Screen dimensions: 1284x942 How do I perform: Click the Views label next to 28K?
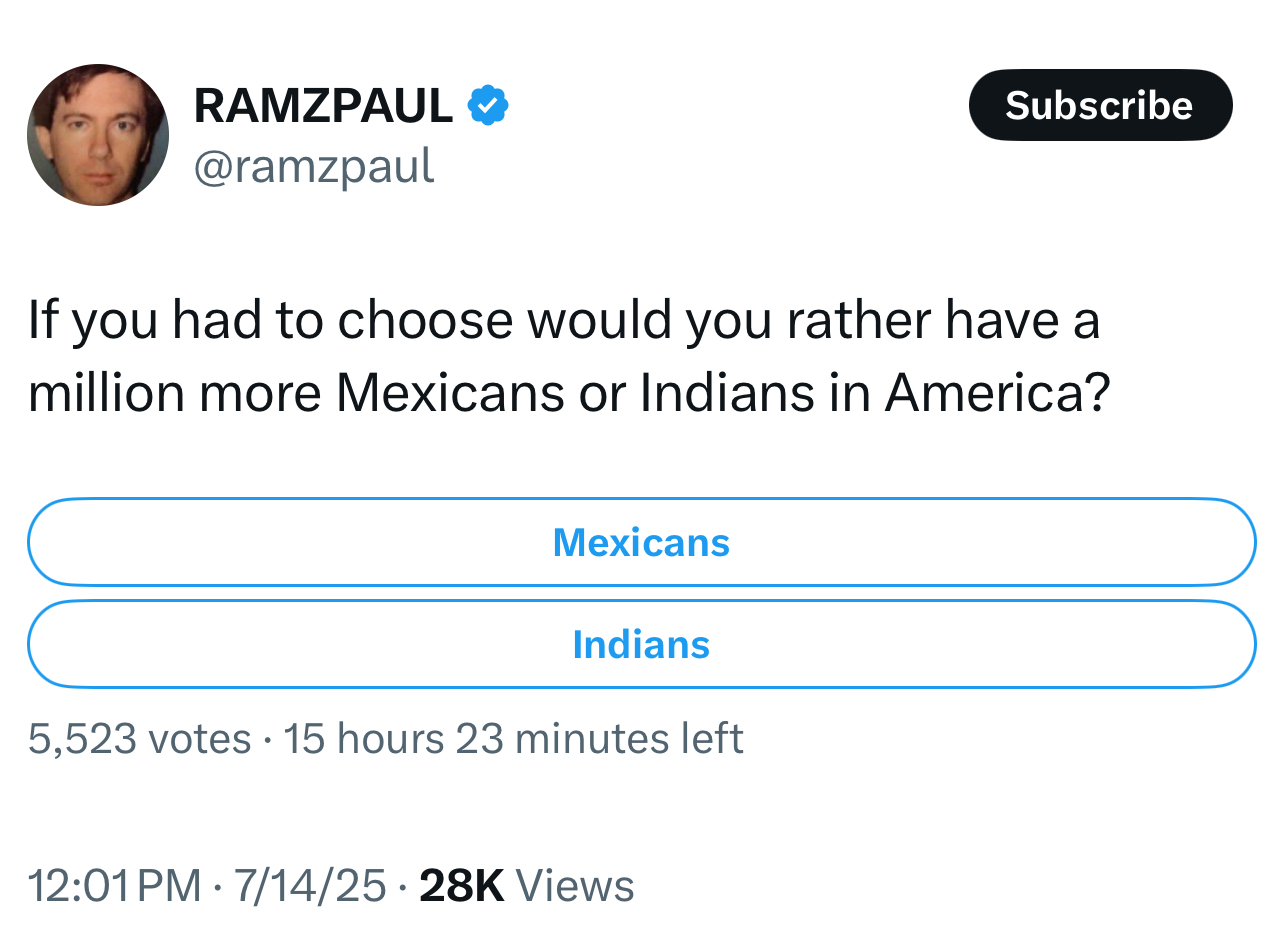pos(575,886)
